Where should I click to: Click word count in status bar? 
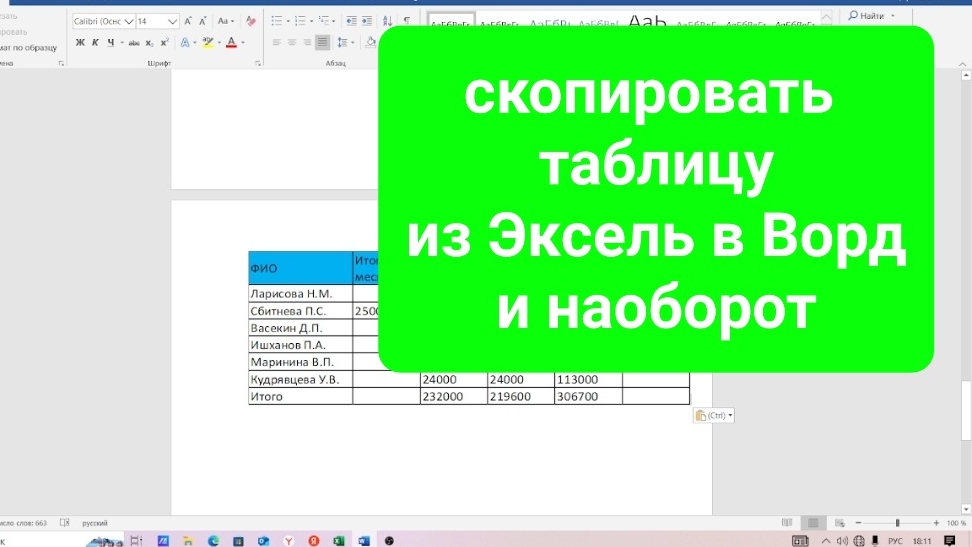[x=24, y=523]
